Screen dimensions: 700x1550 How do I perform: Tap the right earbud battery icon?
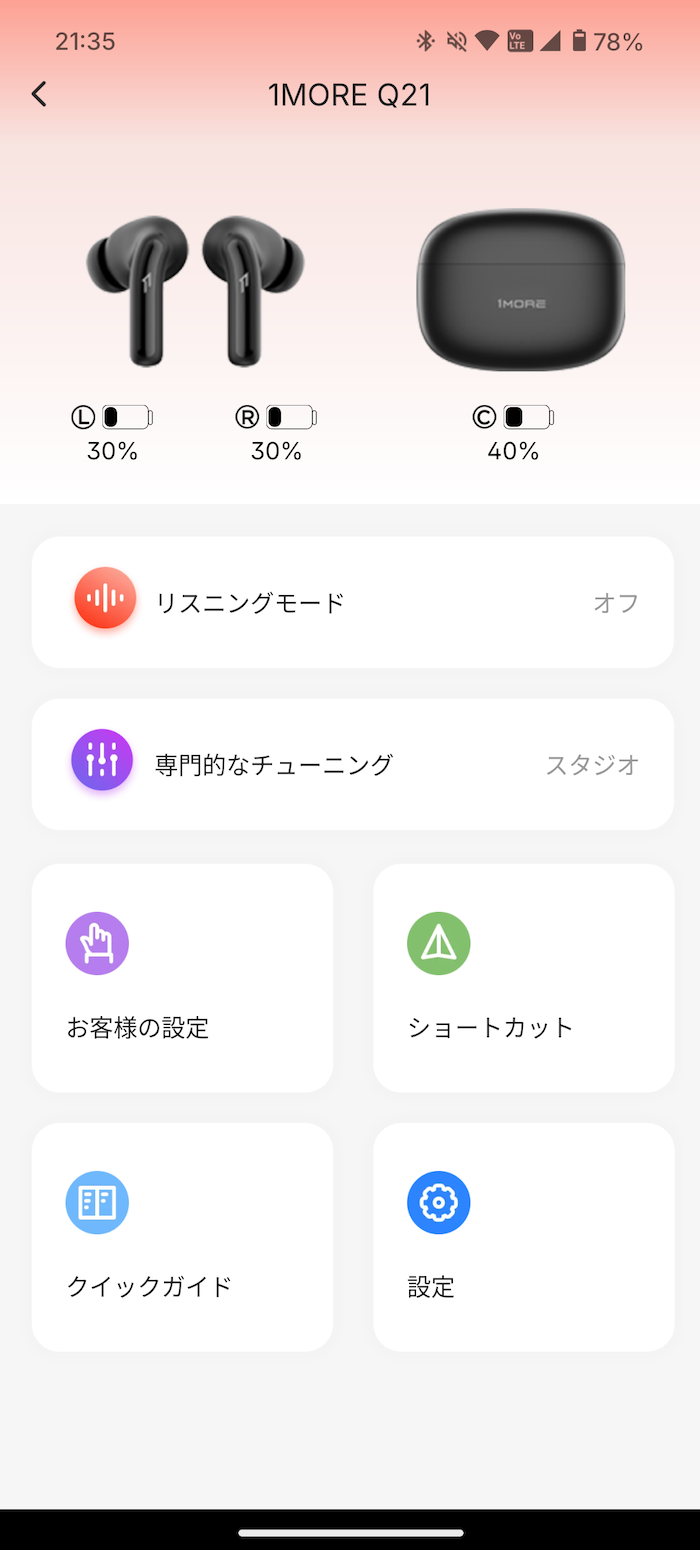(x=291, y=417)
